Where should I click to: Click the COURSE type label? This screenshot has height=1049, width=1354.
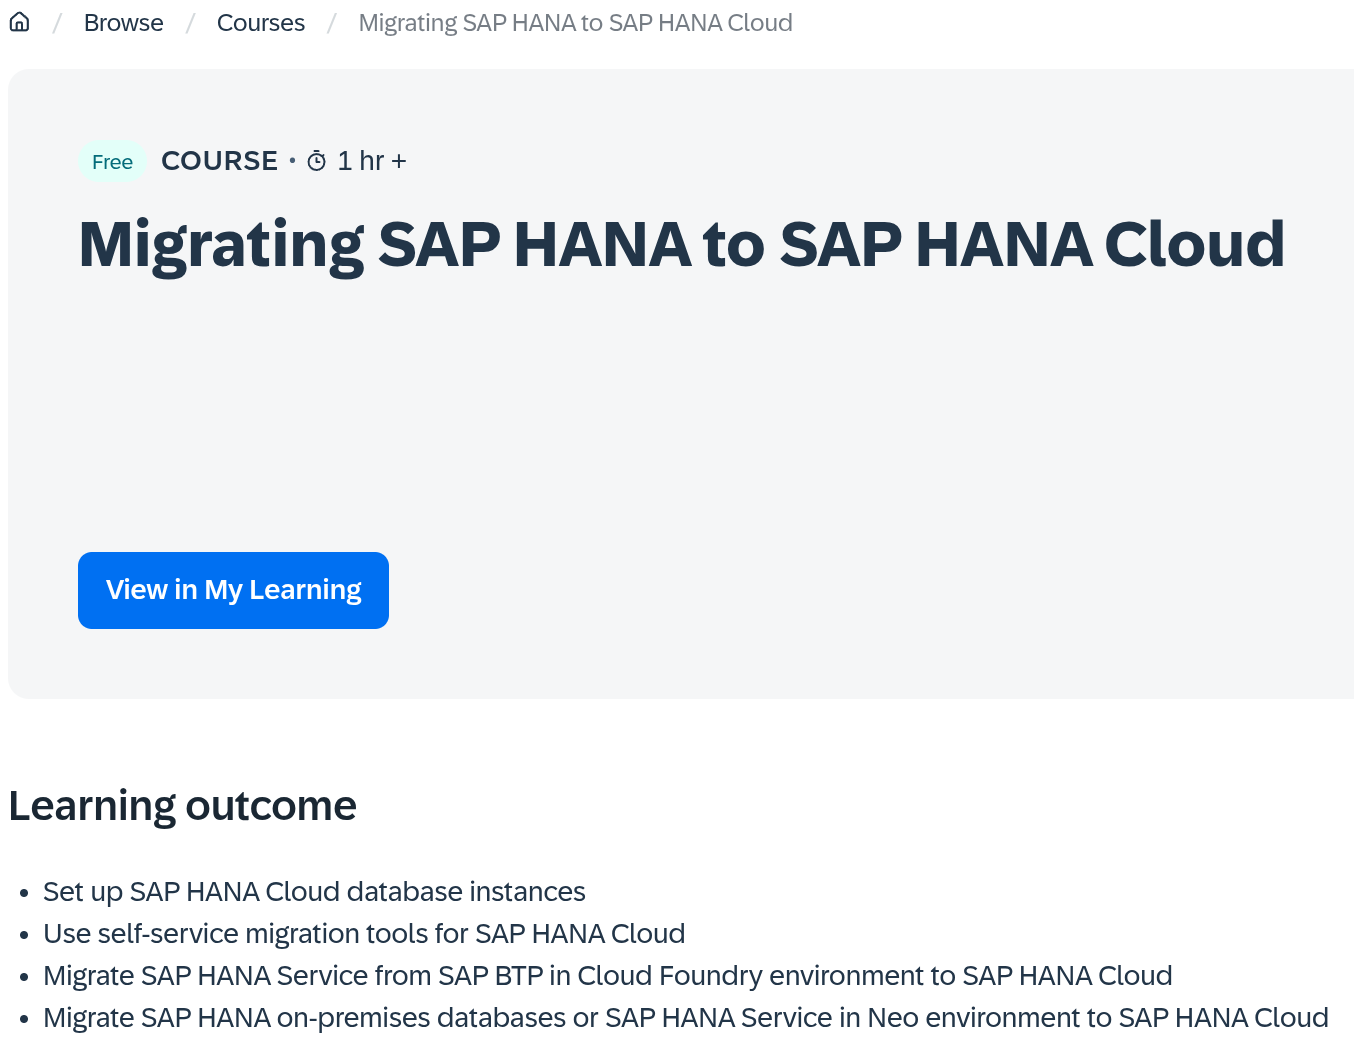click(x=219, y=161)
